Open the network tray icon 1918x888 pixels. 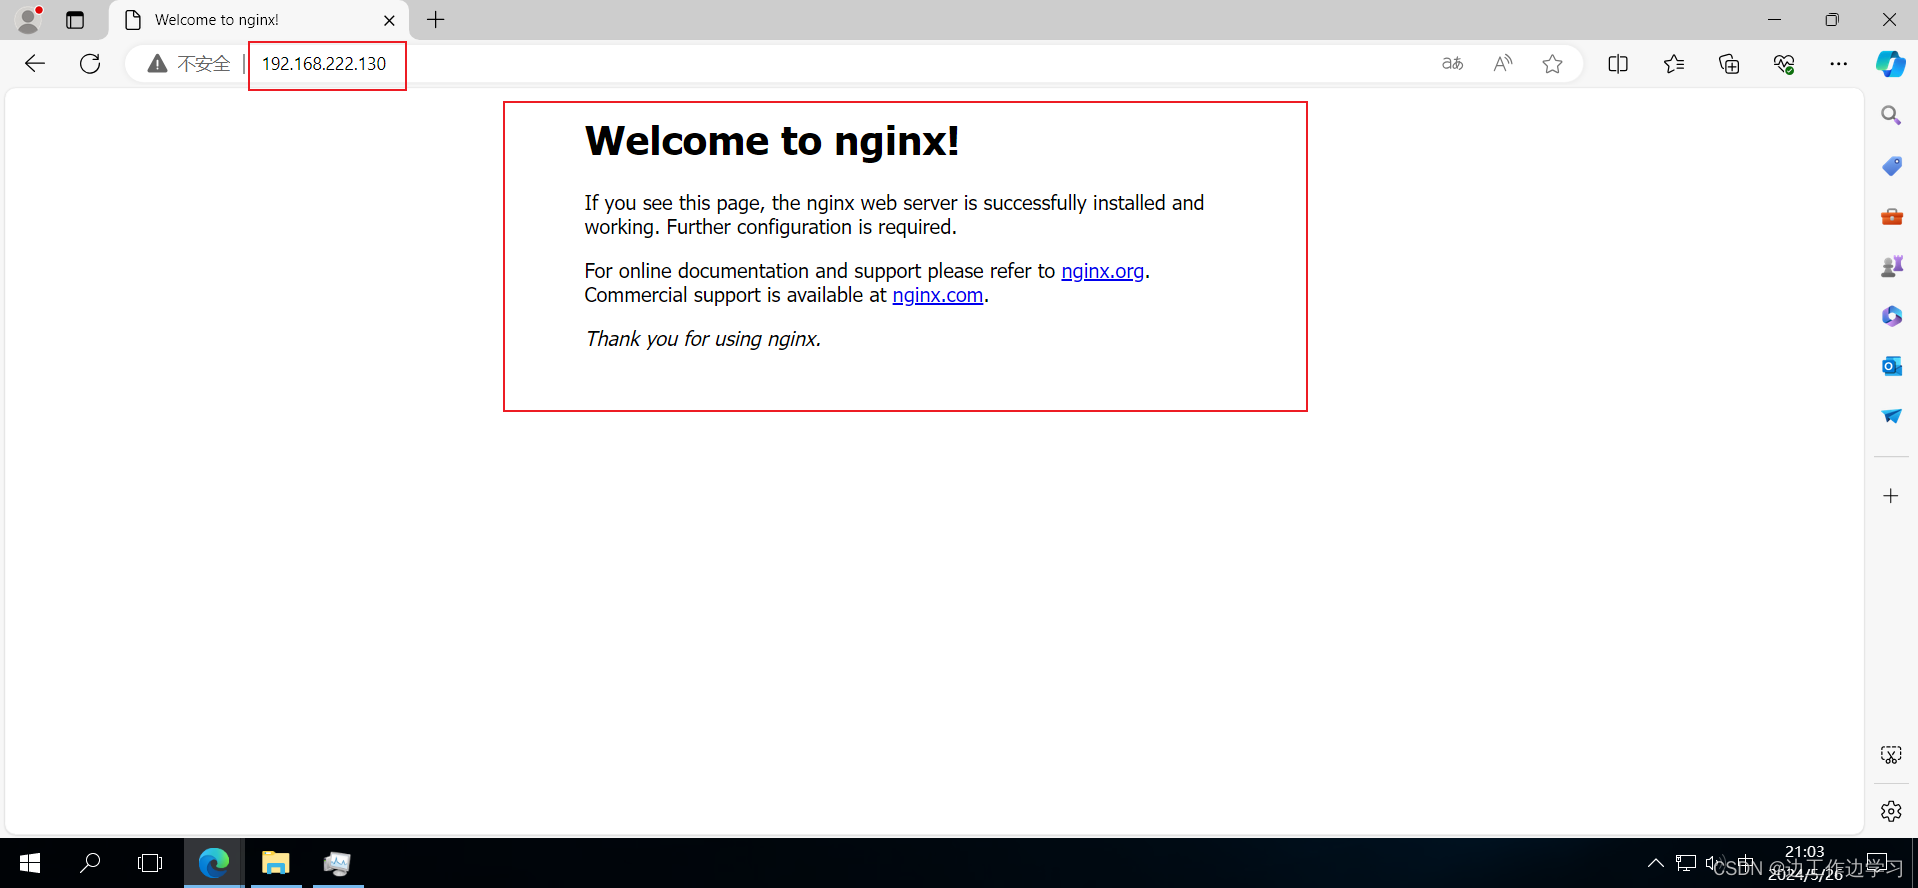coord(1686,863)
